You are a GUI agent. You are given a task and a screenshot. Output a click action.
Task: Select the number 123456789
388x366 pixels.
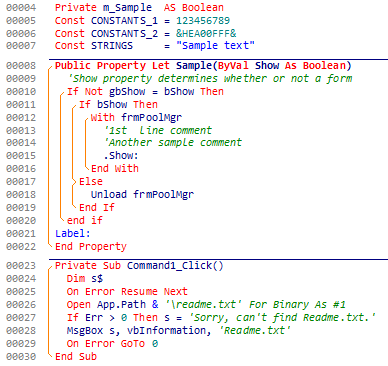[x=203, y=21]
